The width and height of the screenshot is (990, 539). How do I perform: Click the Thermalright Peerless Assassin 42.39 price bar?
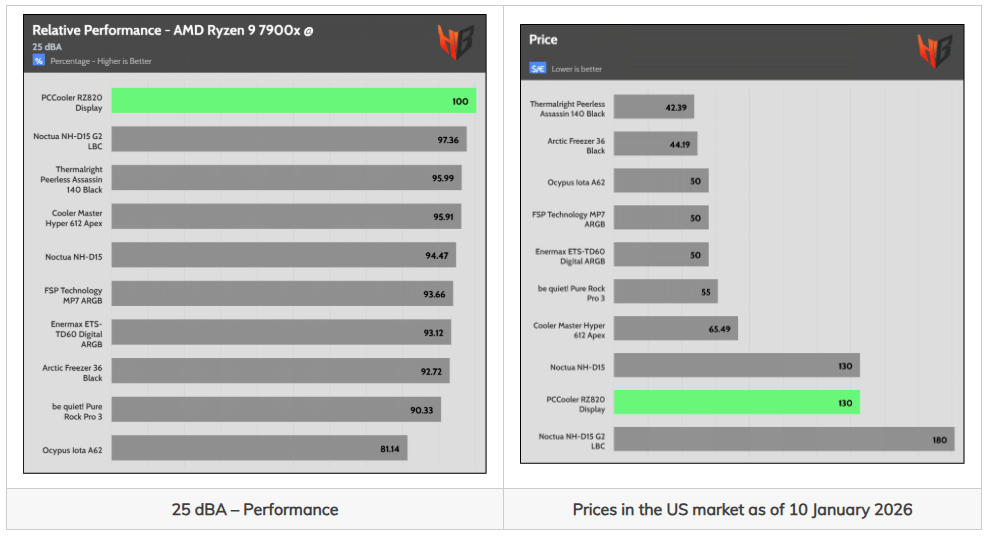click(x=654, y=107)
